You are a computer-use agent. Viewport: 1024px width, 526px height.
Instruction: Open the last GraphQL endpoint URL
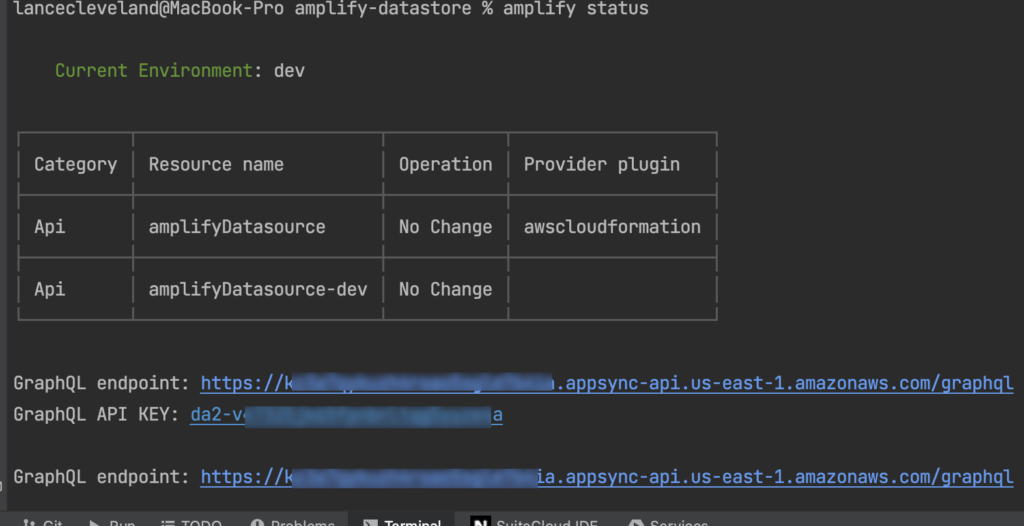pyautogui.click(x=607, y=477)
